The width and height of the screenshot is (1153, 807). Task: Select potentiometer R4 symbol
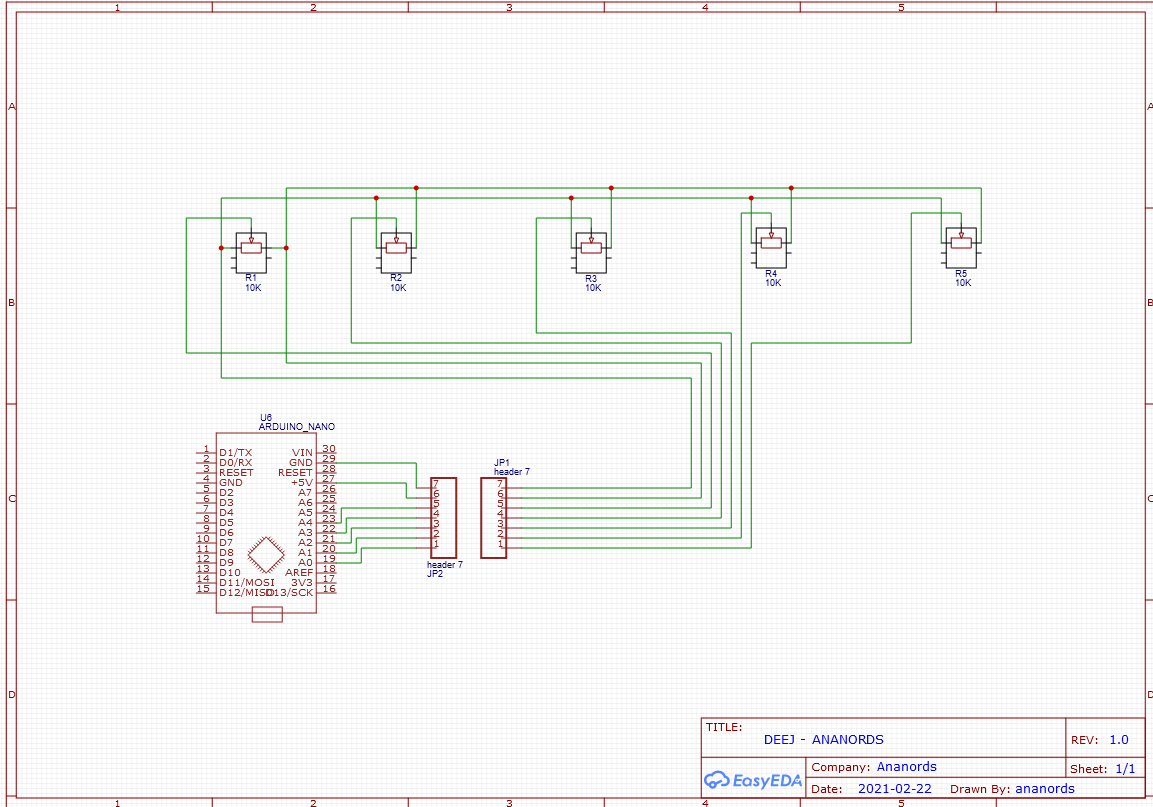(x=771, y=247)
